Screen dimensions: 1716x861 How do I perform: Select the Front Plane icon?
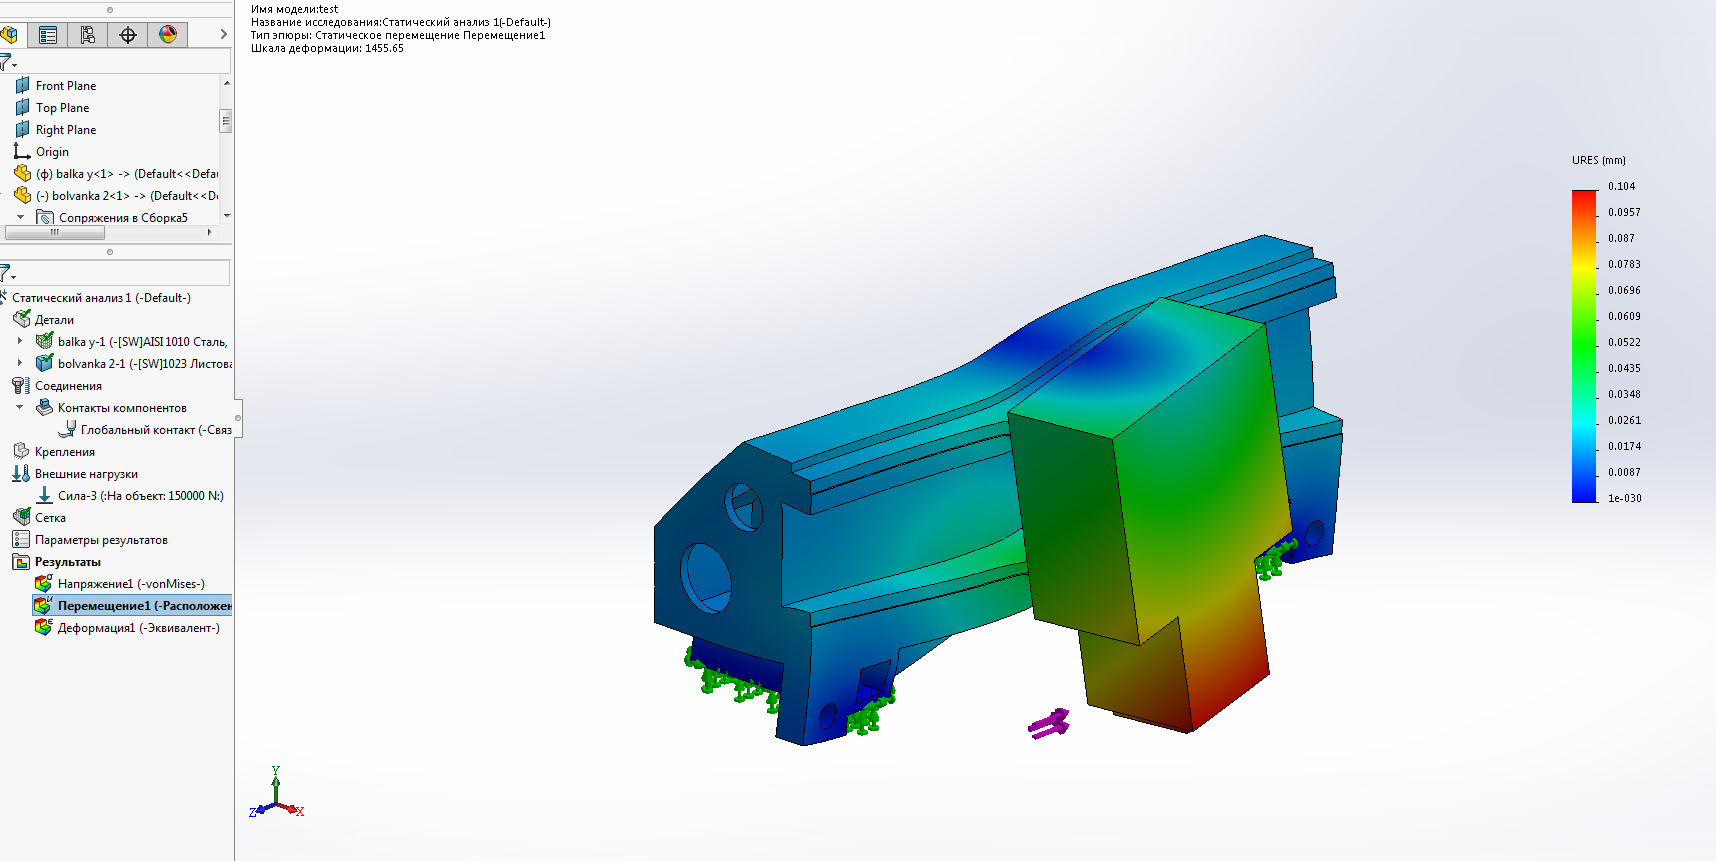pos(22,85)
